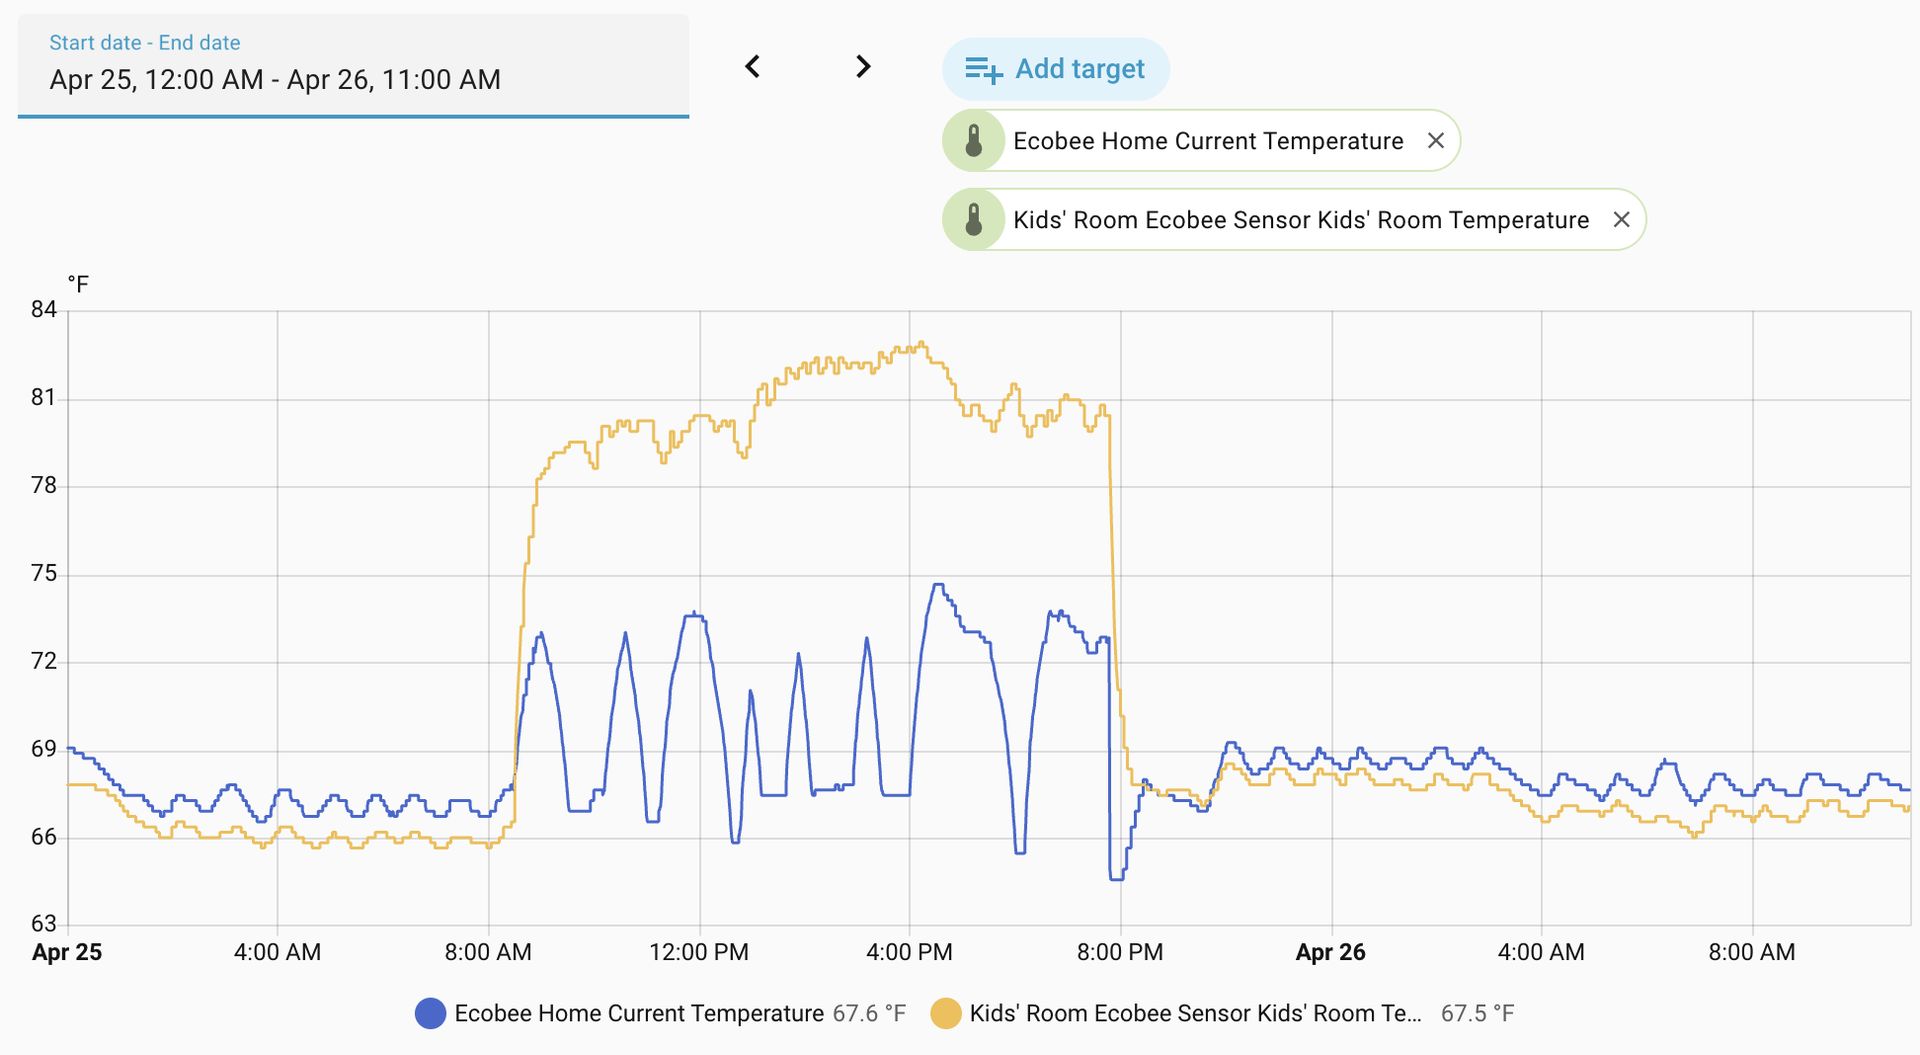The width and height of the screenshot is (1920, 1055).
Task: Go to next date range arrow
Action: [863, 67]
